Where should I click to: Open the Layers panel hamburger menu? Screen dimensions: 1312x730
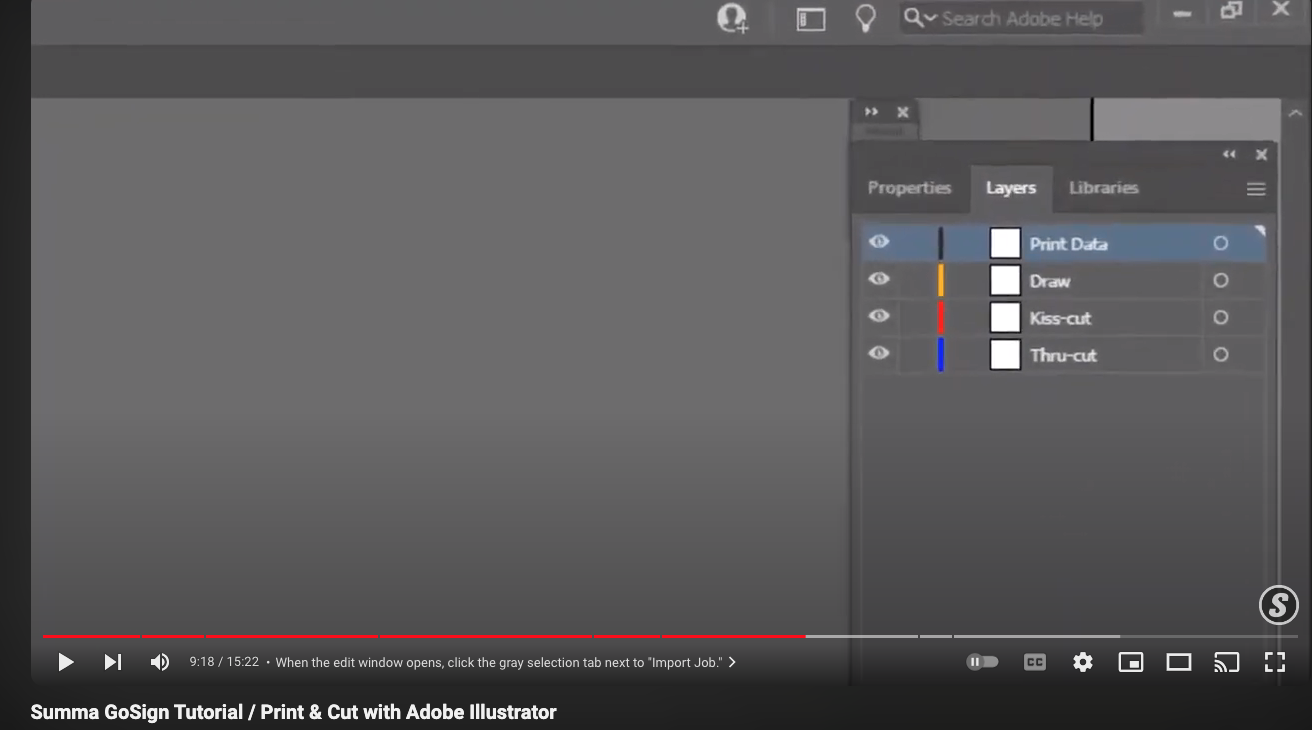point(1256,189)
